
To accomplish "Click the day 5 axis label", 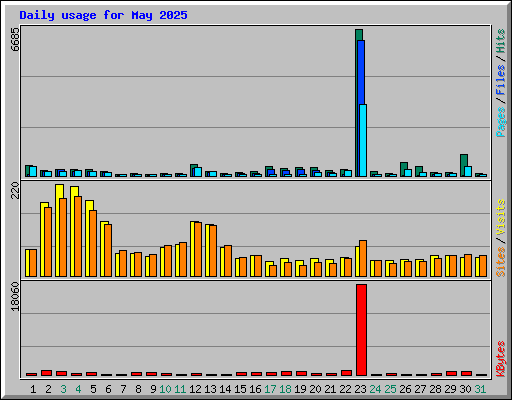I will [x=93, y=389].
